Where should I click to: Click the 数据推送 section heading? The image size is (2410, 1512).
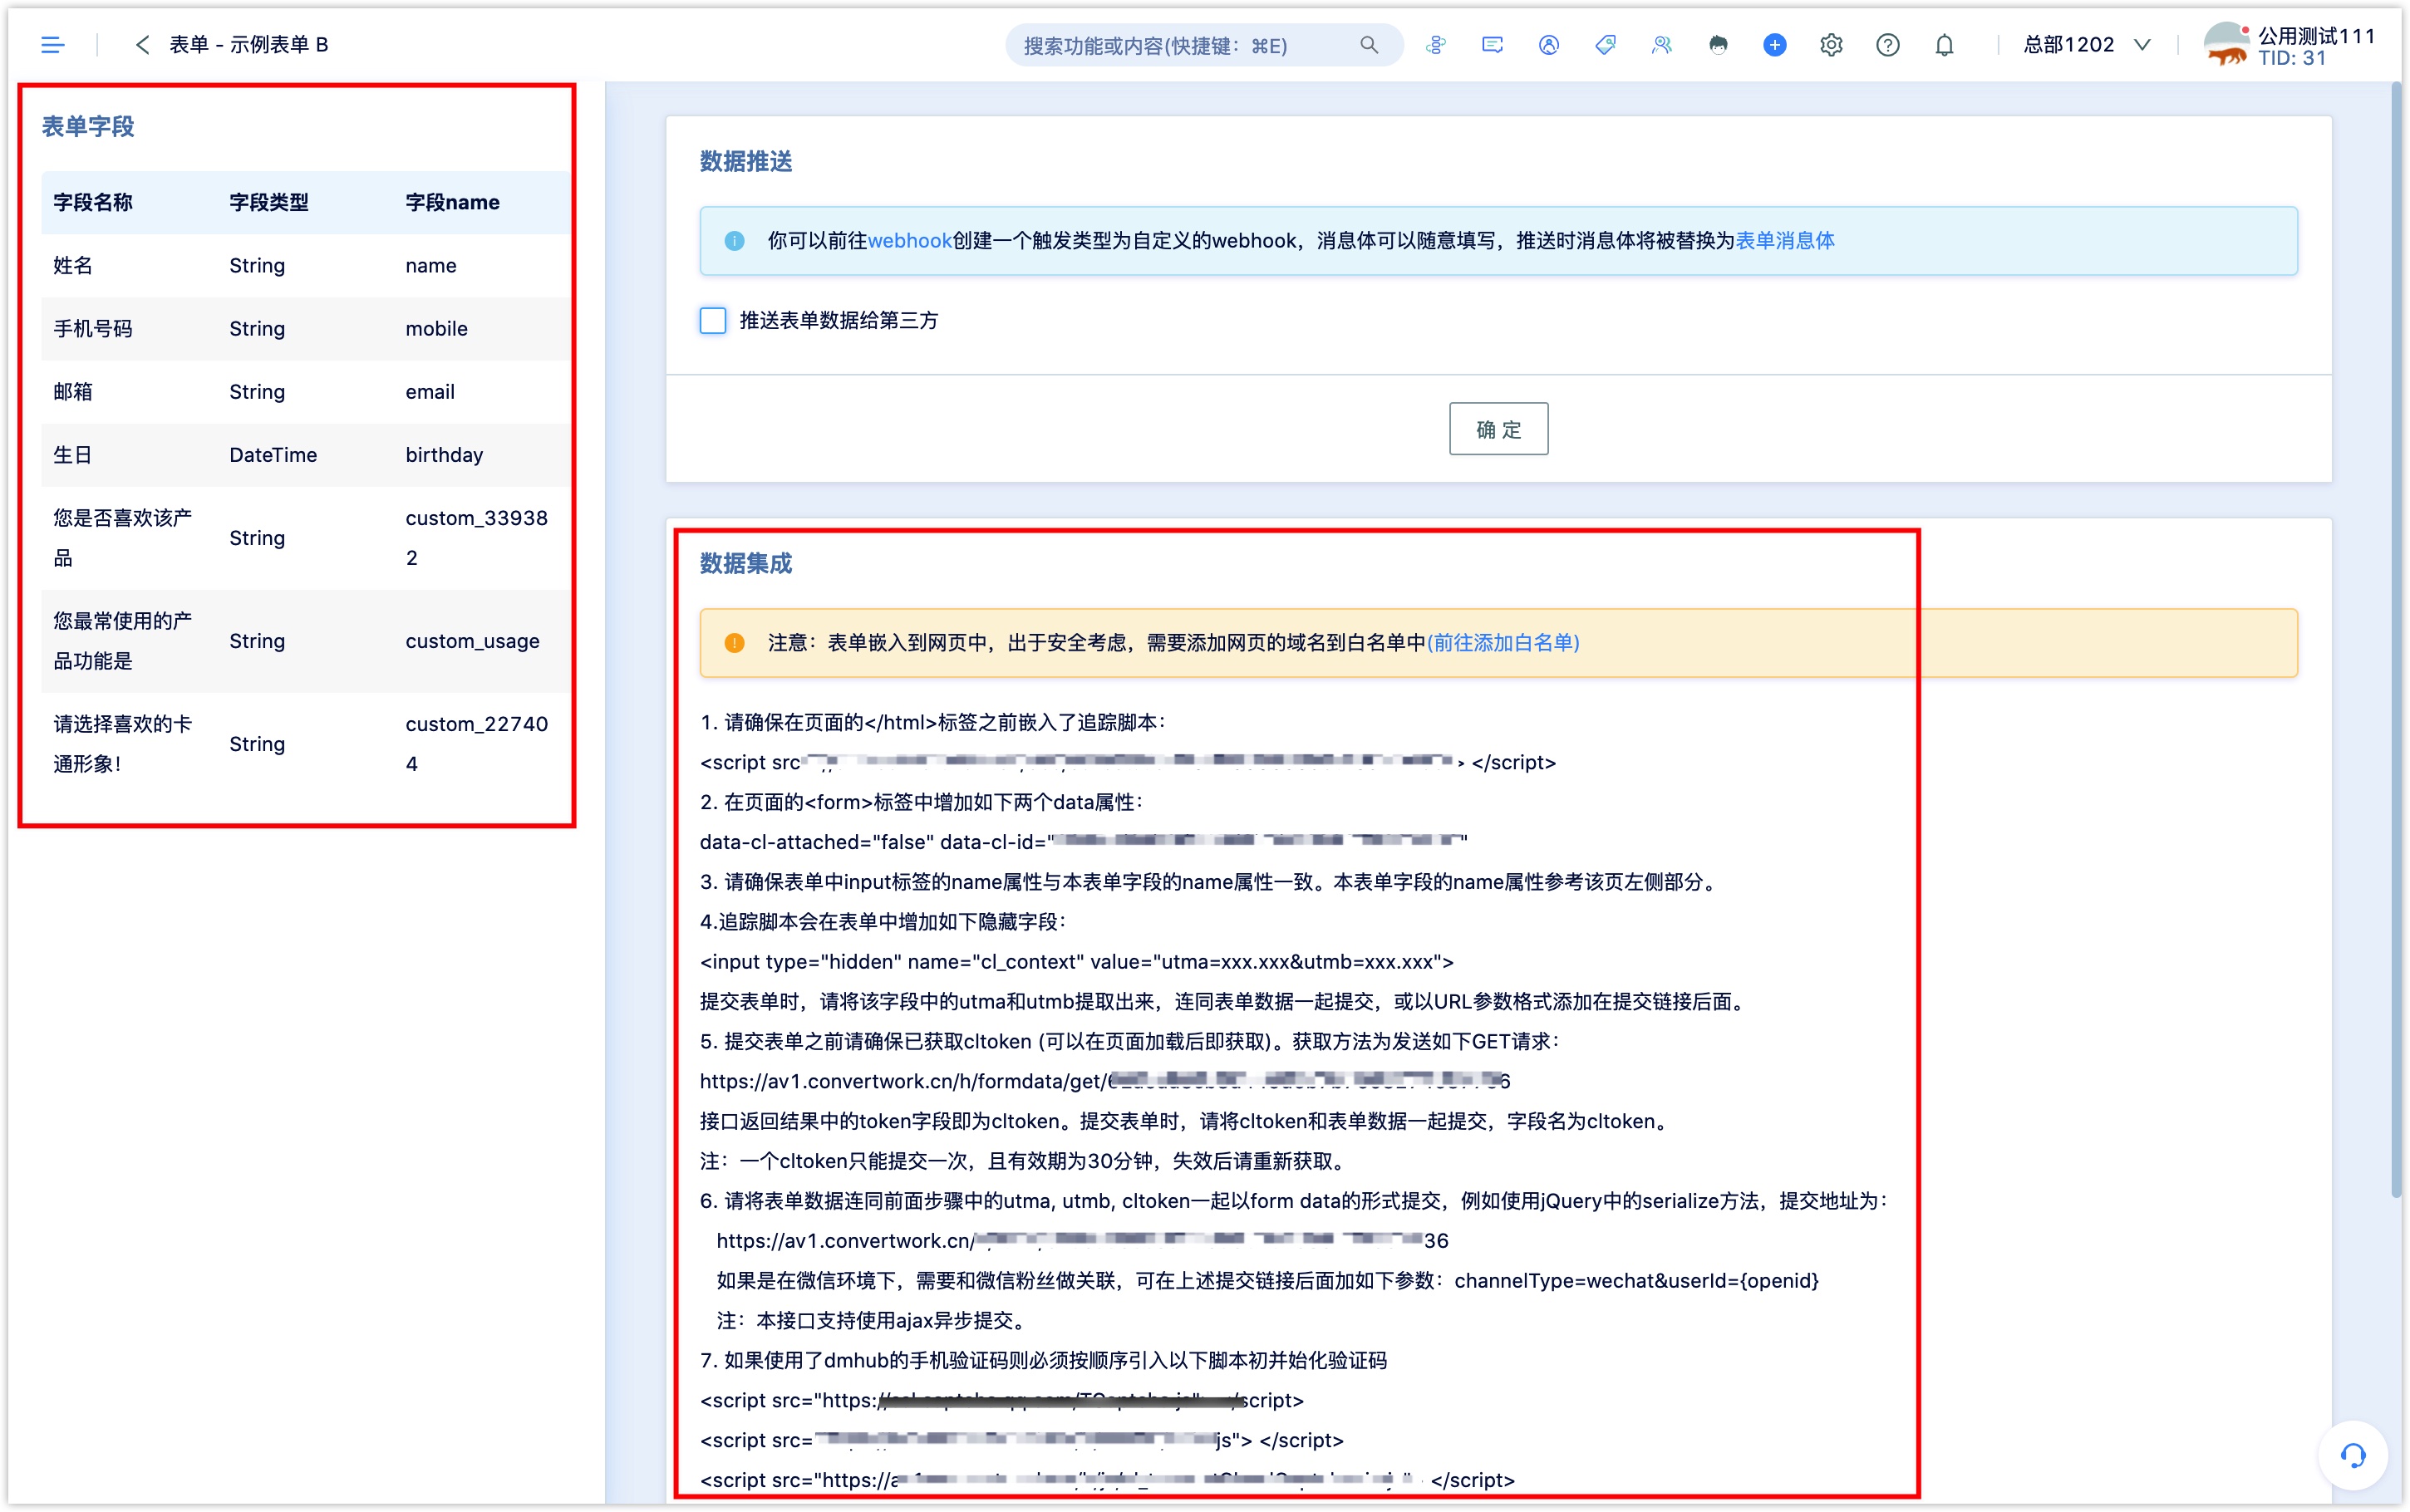coord(746,162)
